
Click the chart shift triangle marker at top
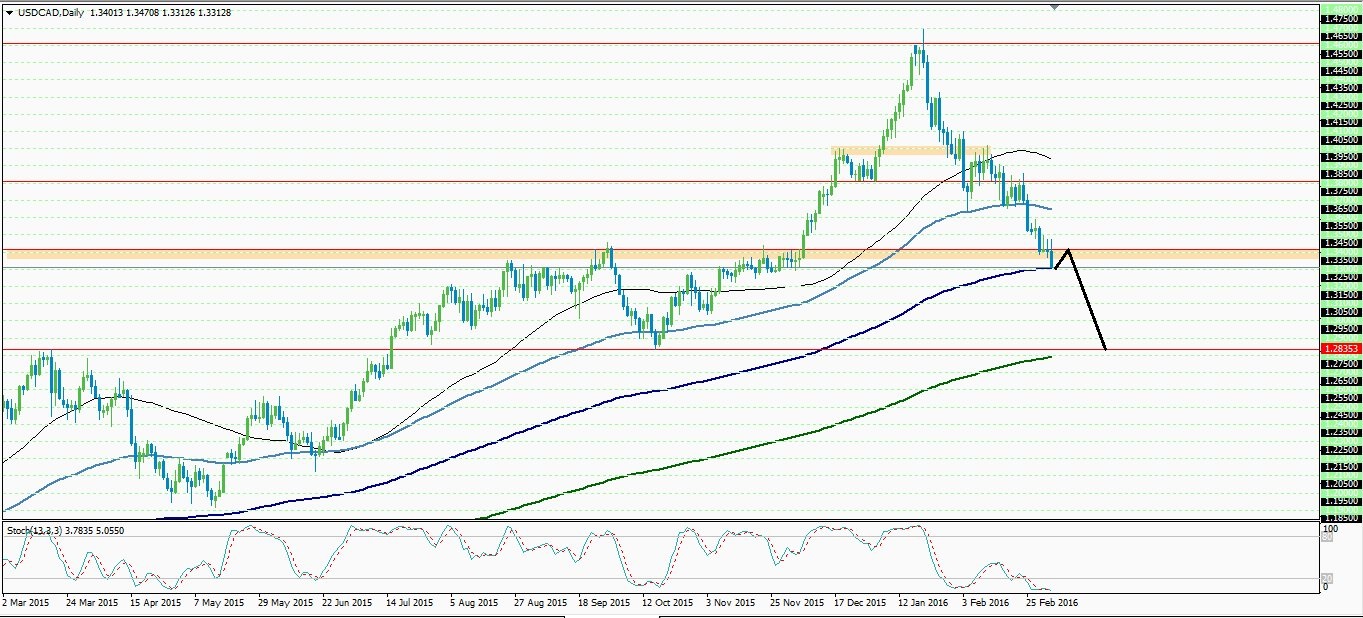[1055, 8]
